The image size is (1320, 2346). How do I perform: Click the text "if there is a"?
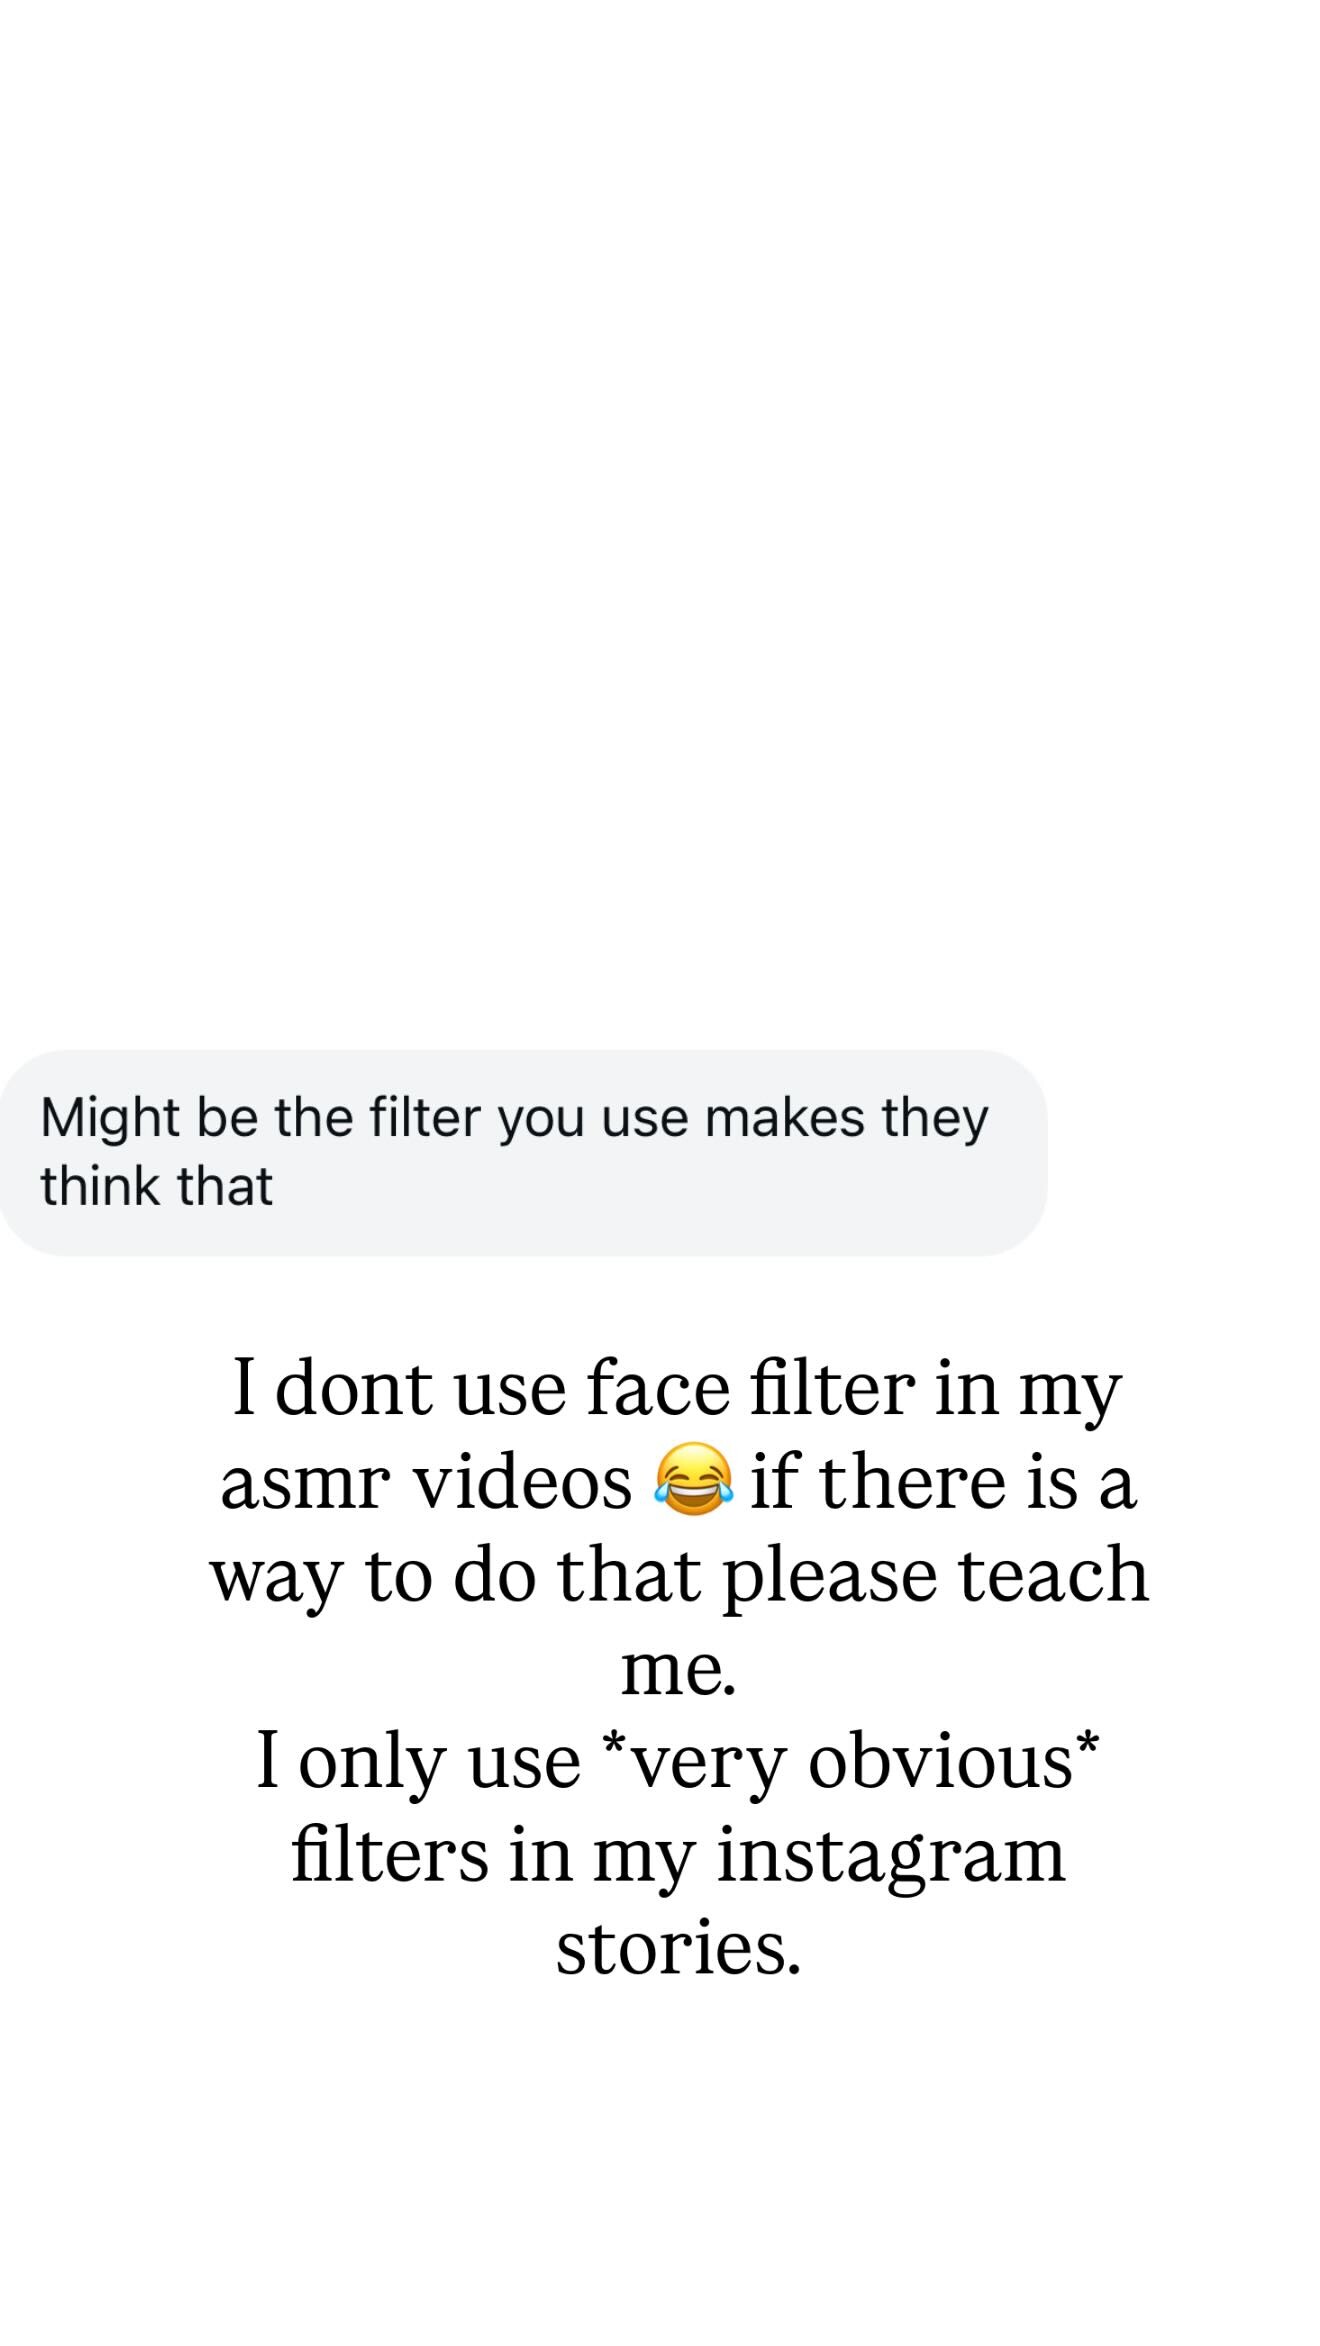coord(944,1482)
